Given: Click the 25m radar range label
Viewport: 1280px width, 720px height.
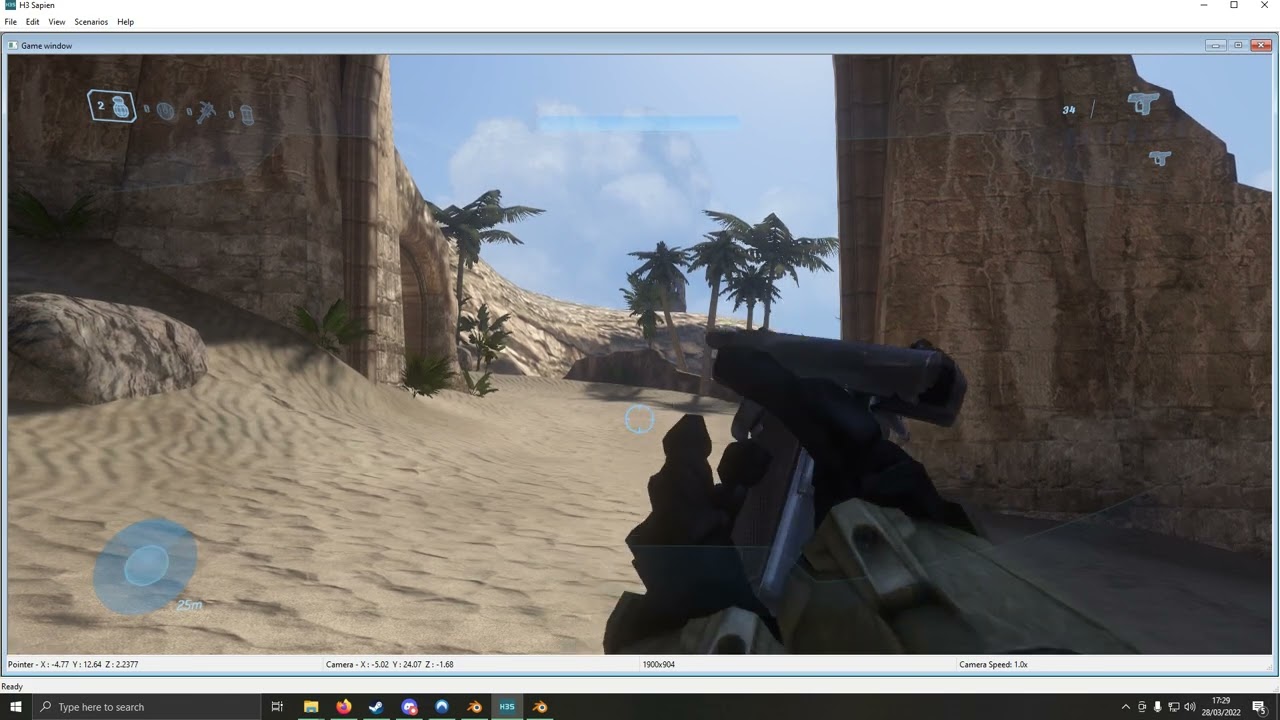Looking at the screenshot, I should (x=189, y=605).
